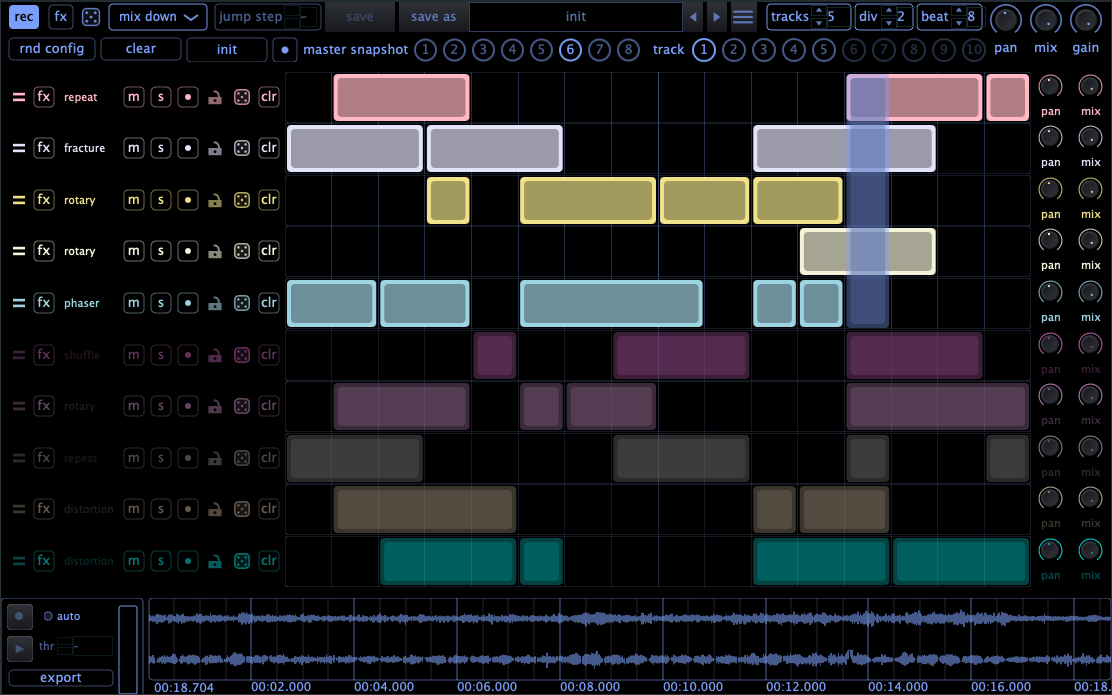
Task: Decrease the beat value stepper
Action: pyautogui.click(x=958, y=23)
